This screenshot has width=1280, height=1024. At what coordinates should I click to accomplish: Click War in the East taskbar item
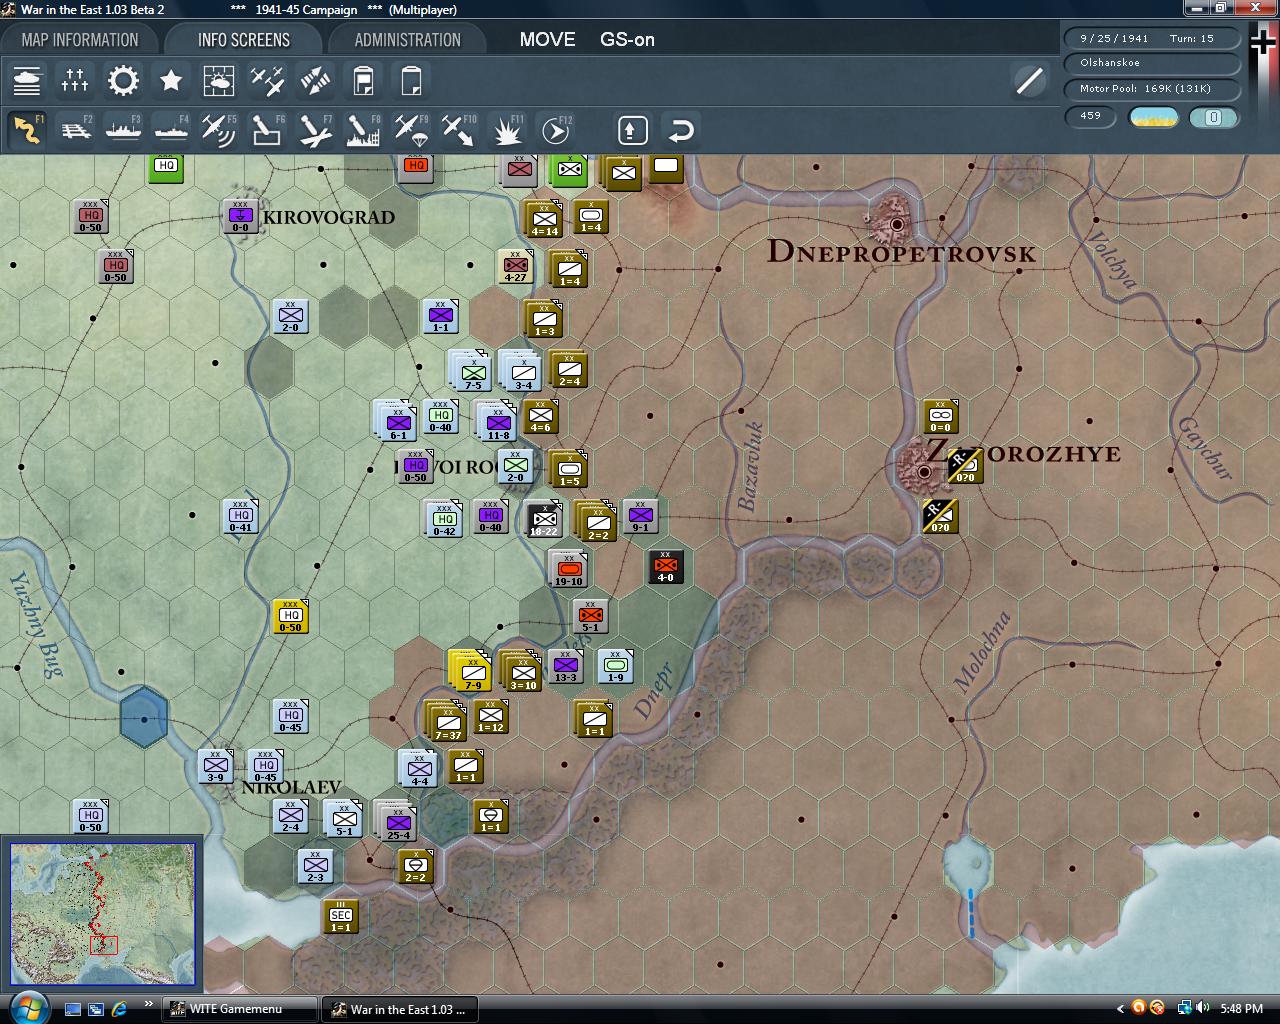coord(400,1009)
